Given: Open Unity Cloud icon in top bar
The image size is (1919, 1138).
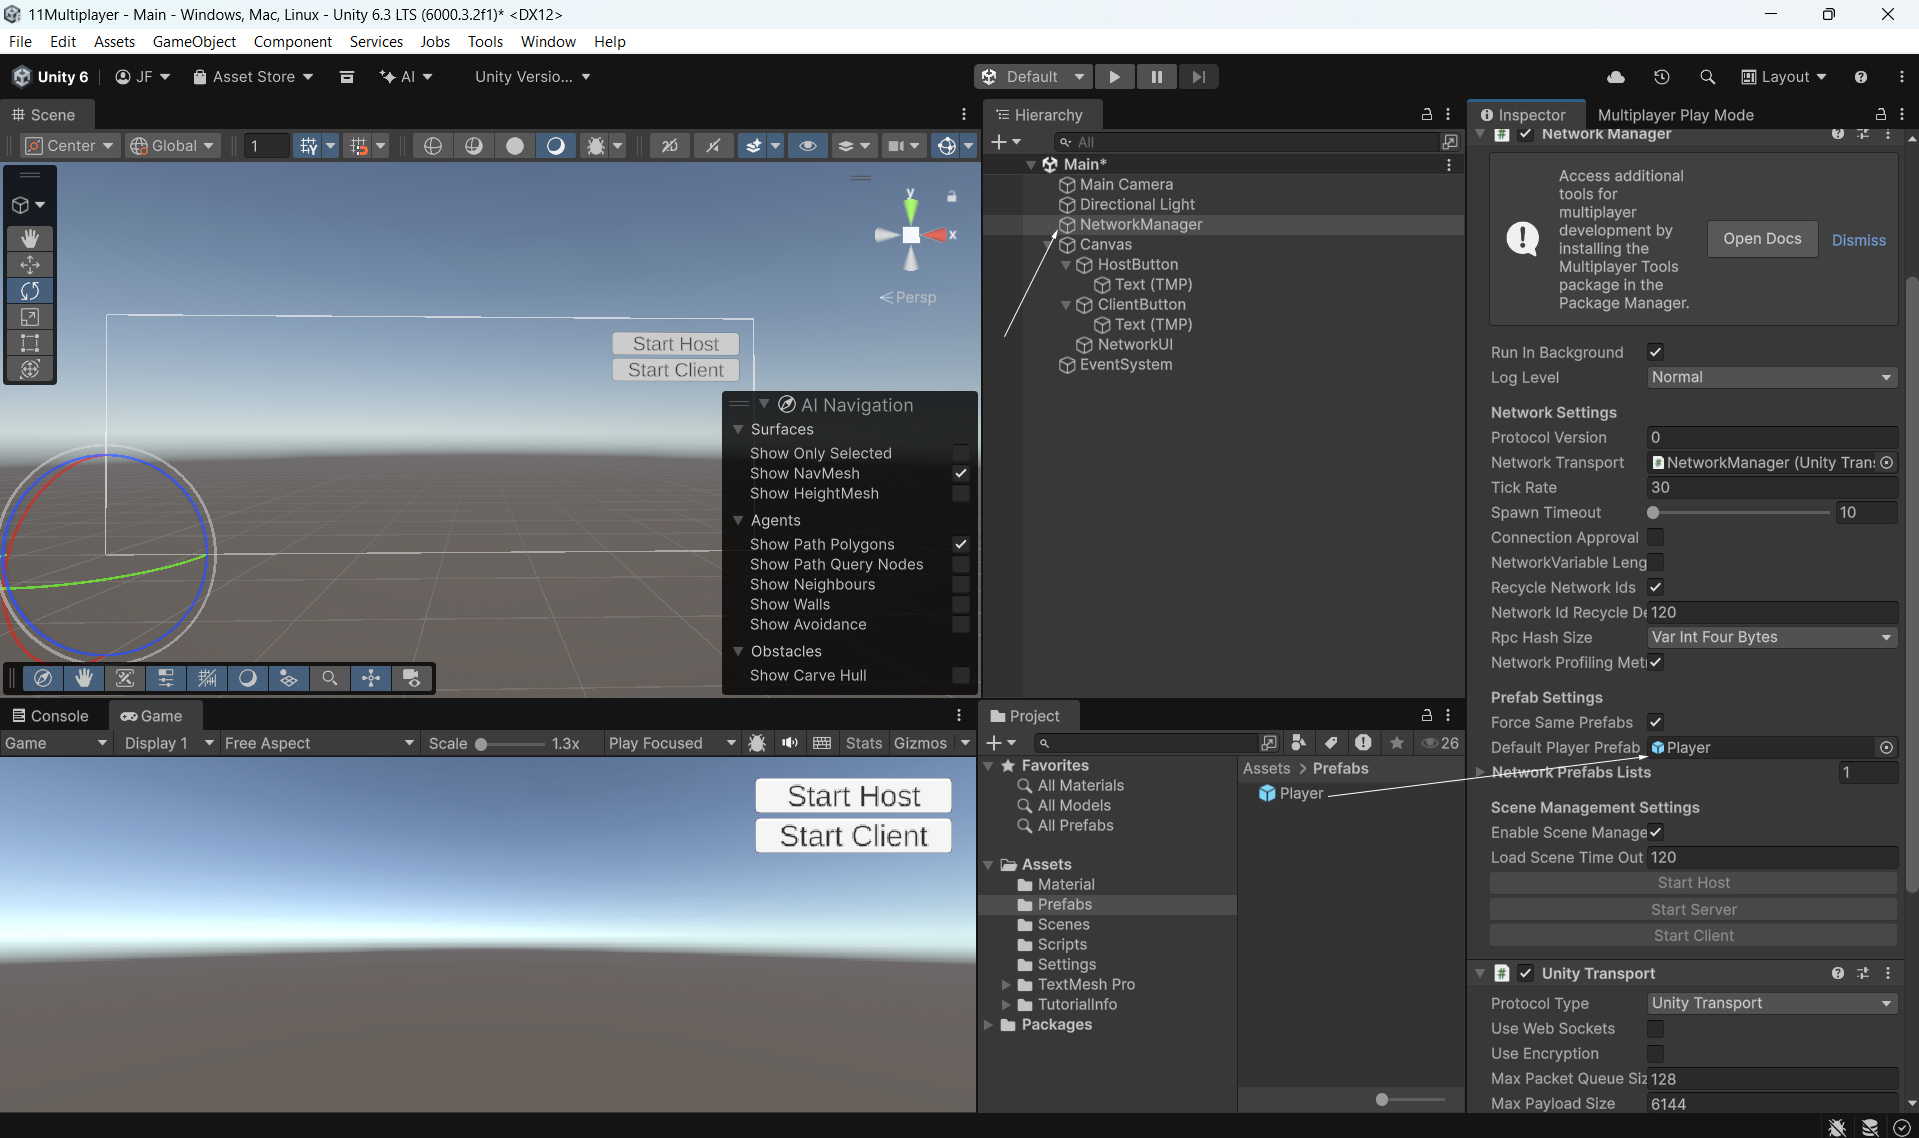Looking at the screenshot, I should pos(1615,77).
